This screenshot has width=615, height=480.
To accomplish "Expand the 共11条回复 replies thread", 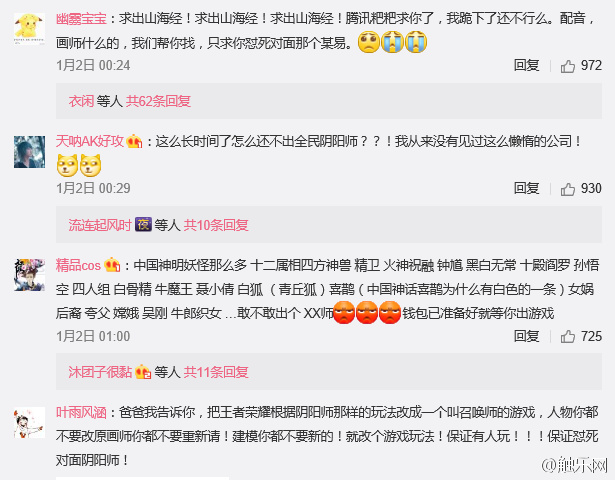I will coord(216,372).
